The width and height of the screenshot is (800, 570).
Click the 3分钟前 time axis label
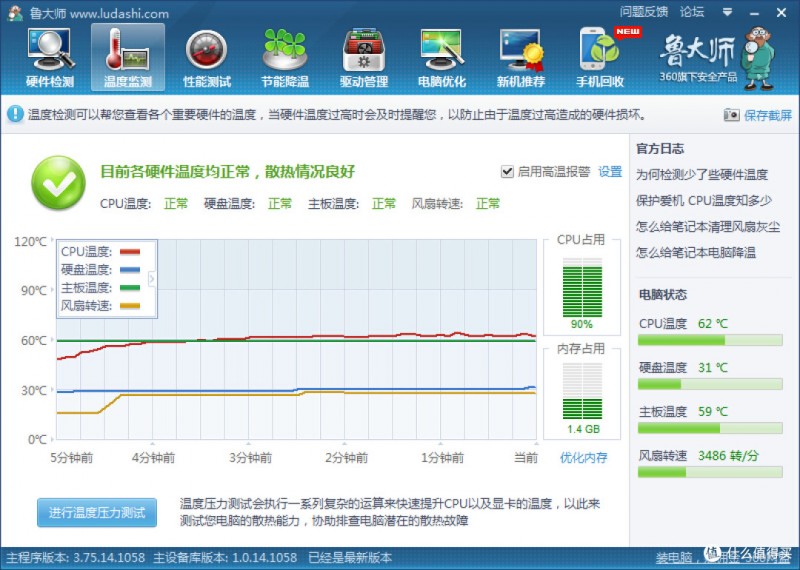point(250,458)
